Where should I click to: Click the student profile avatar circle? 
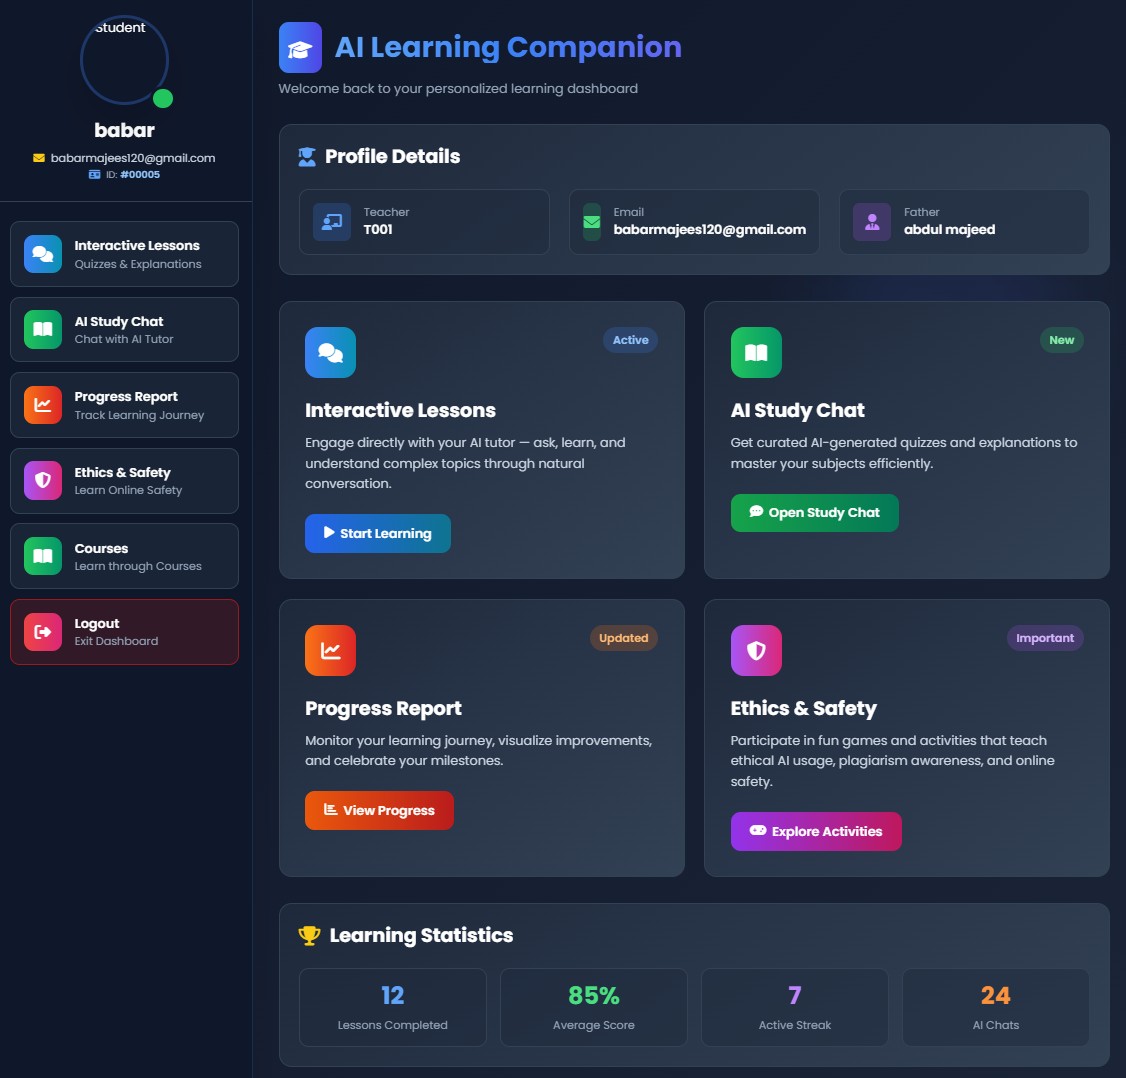point(123,60)
